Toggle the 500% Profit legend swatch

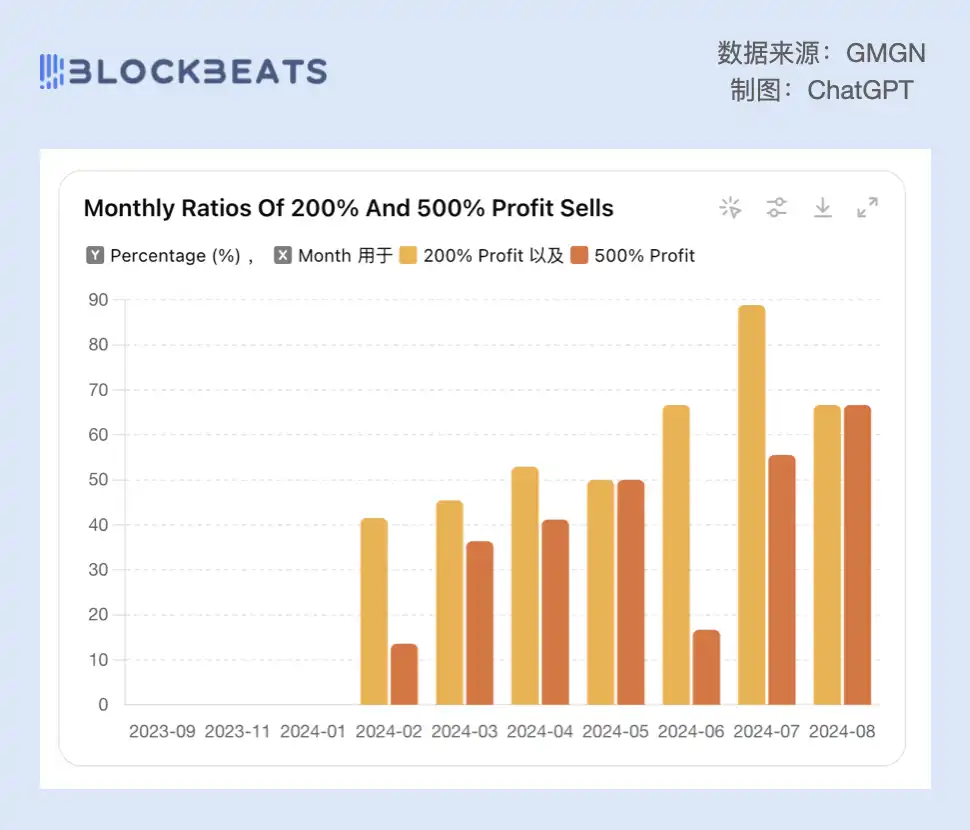coord(580,255)
